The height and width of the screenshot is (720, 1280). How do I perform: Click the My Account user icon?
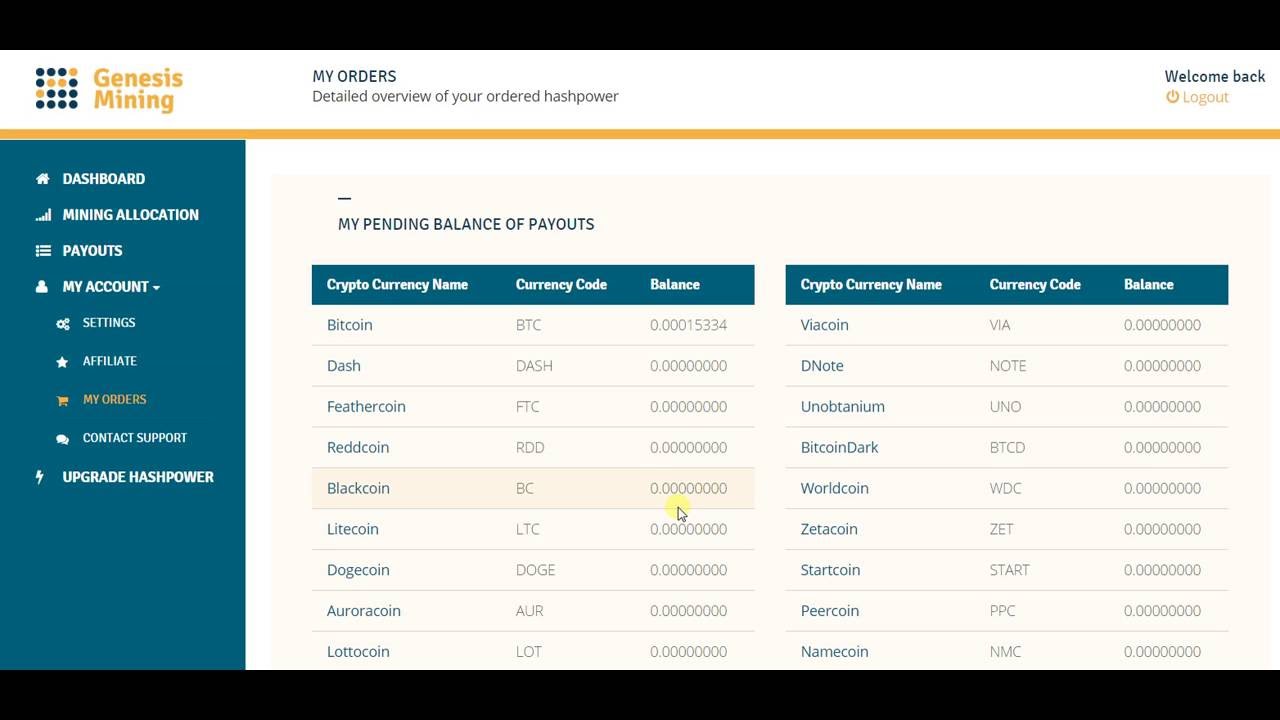pos(42,287)
